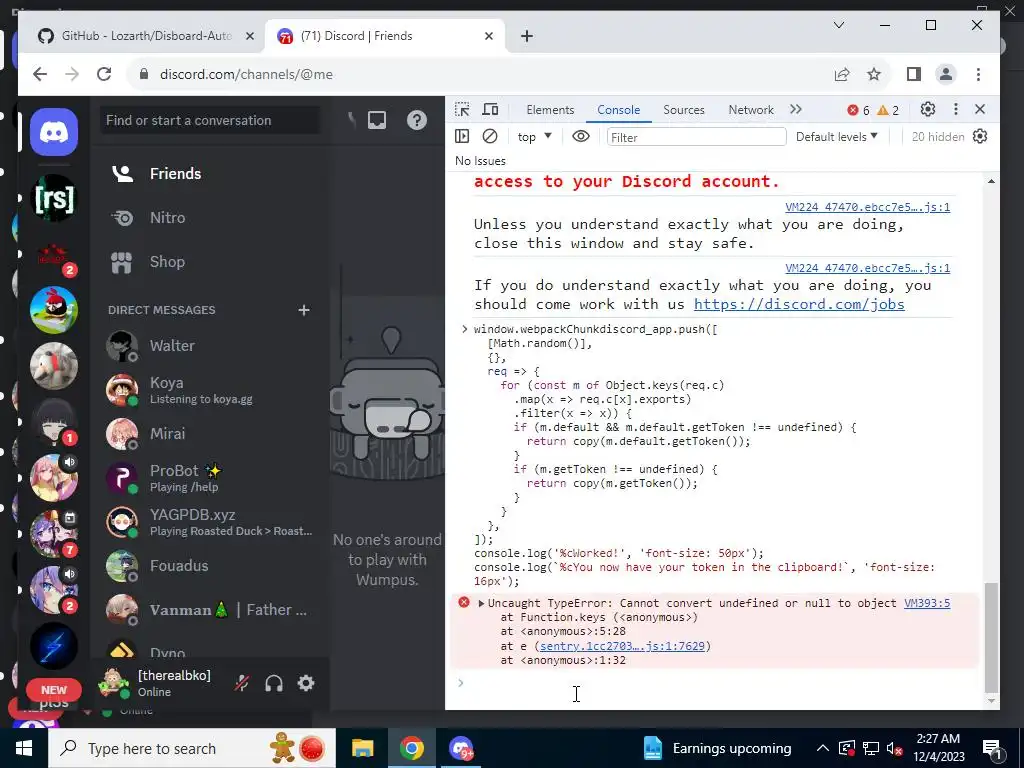Select the inspect element picker tool
The image size is (1024, 768).
(462, 110)
